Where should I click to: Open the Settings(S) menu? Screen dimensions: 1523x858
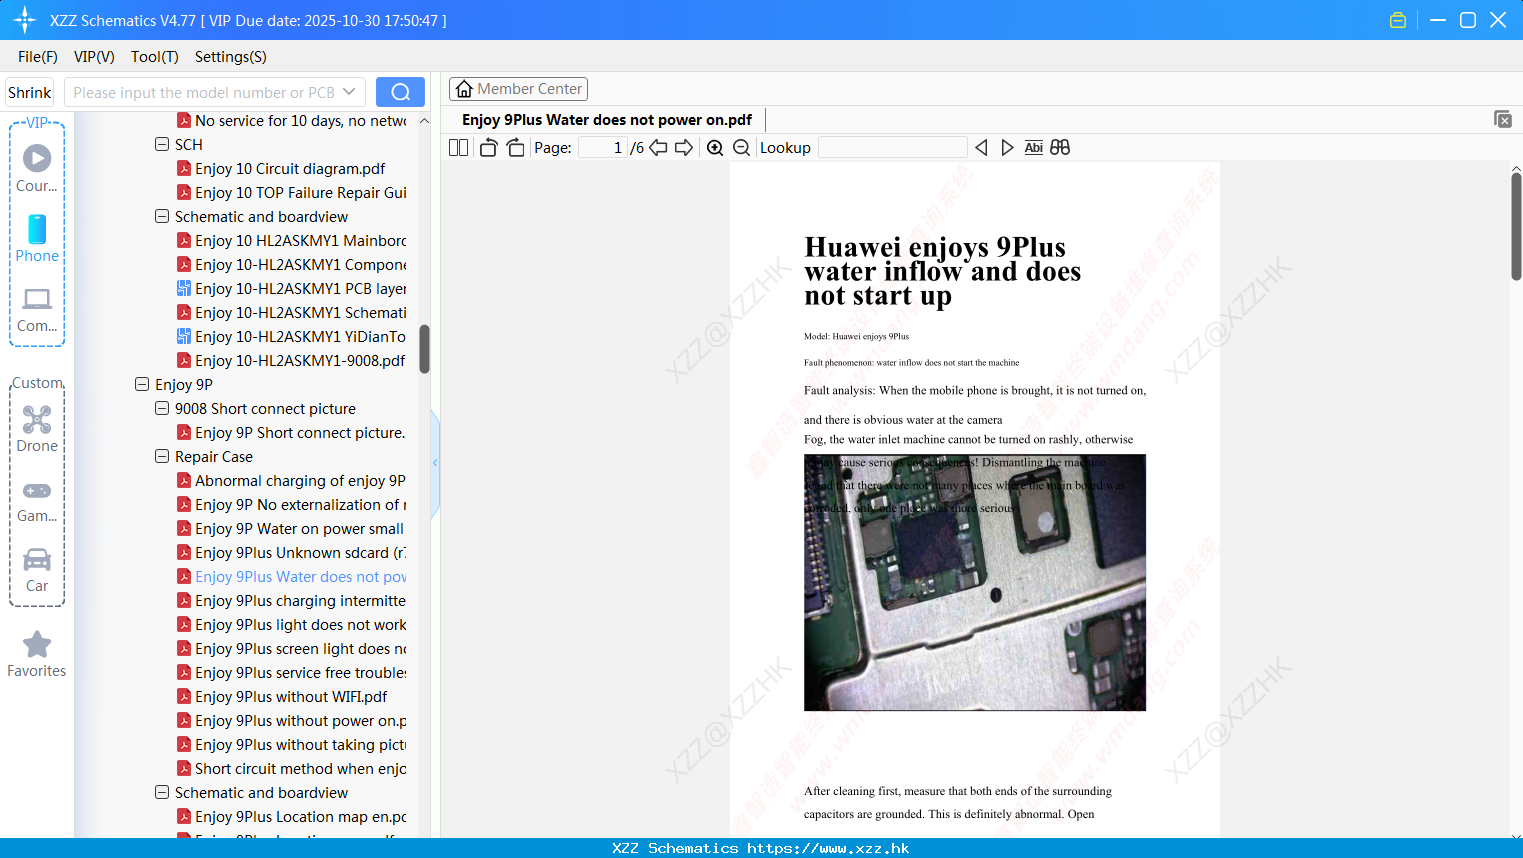[x=231, y=57]
